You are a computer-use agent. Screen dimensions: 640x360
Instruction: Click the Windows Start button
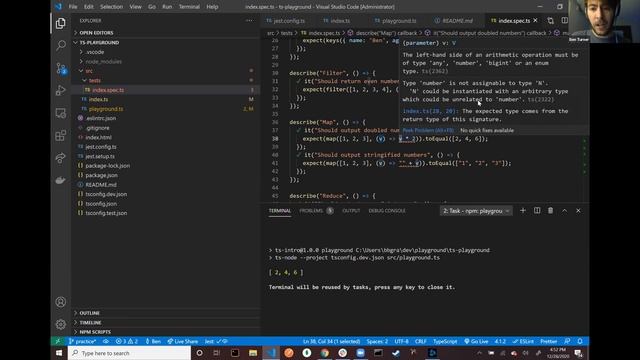click(59, 353)
